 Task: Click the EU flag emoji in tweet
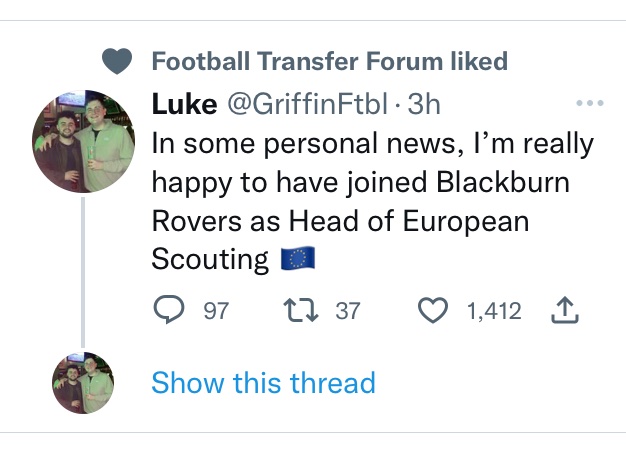298,260
